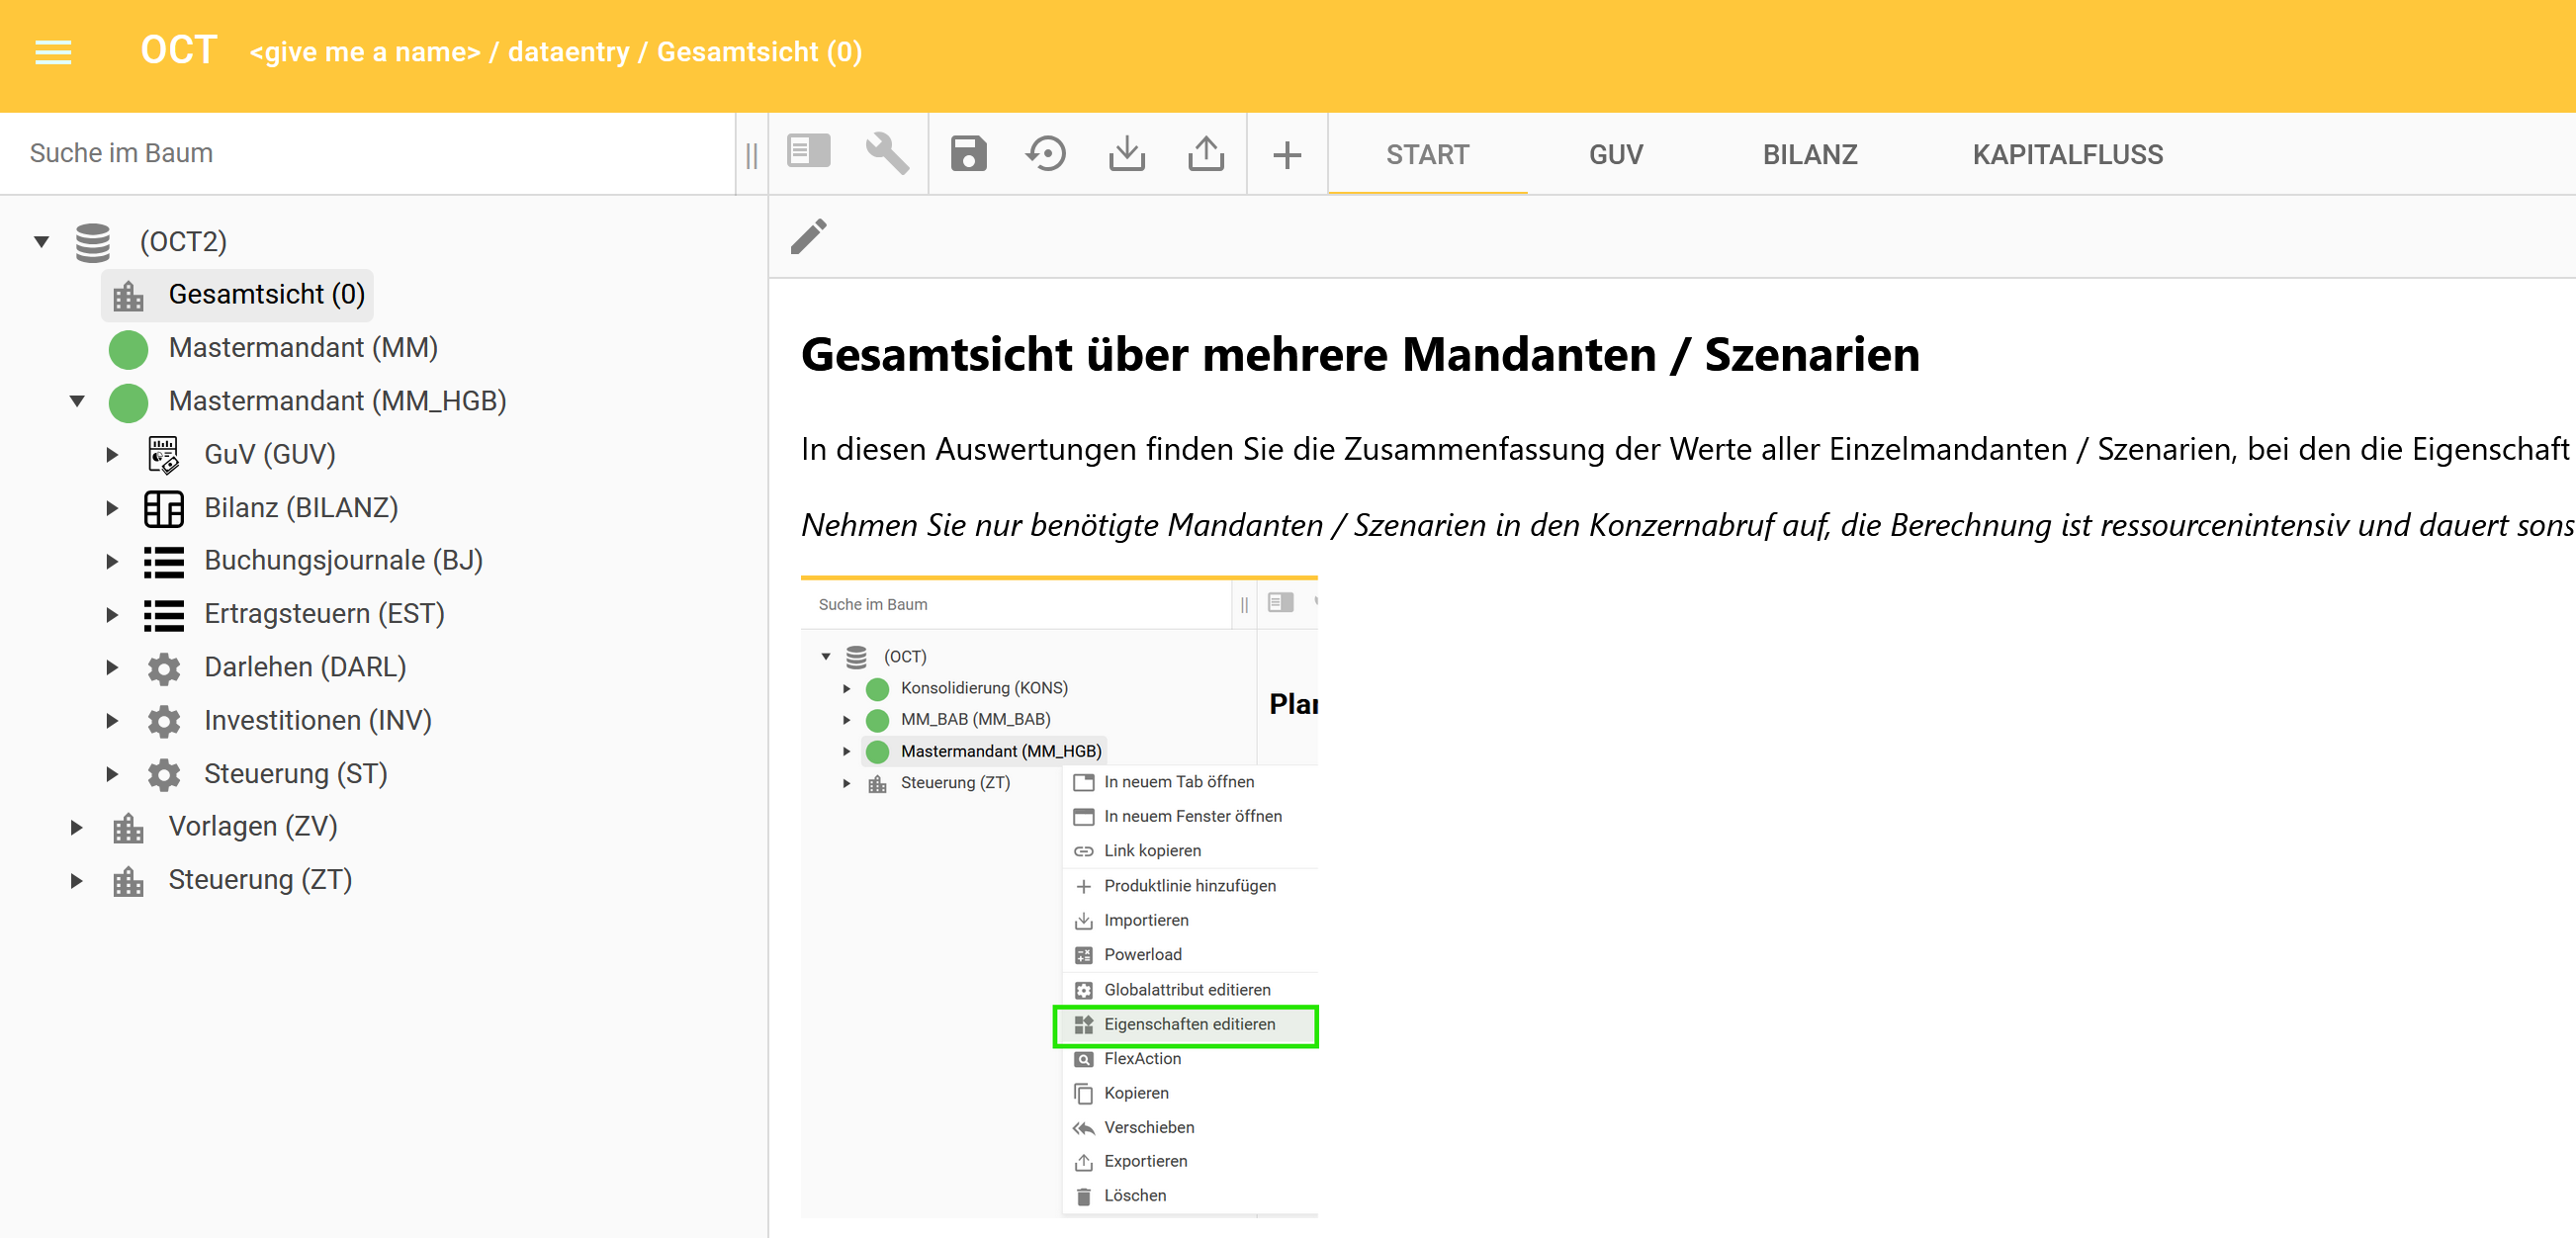Toggle the side panel layout icon
This screenshot has width=2576, height=1238.
coord(808,152)
